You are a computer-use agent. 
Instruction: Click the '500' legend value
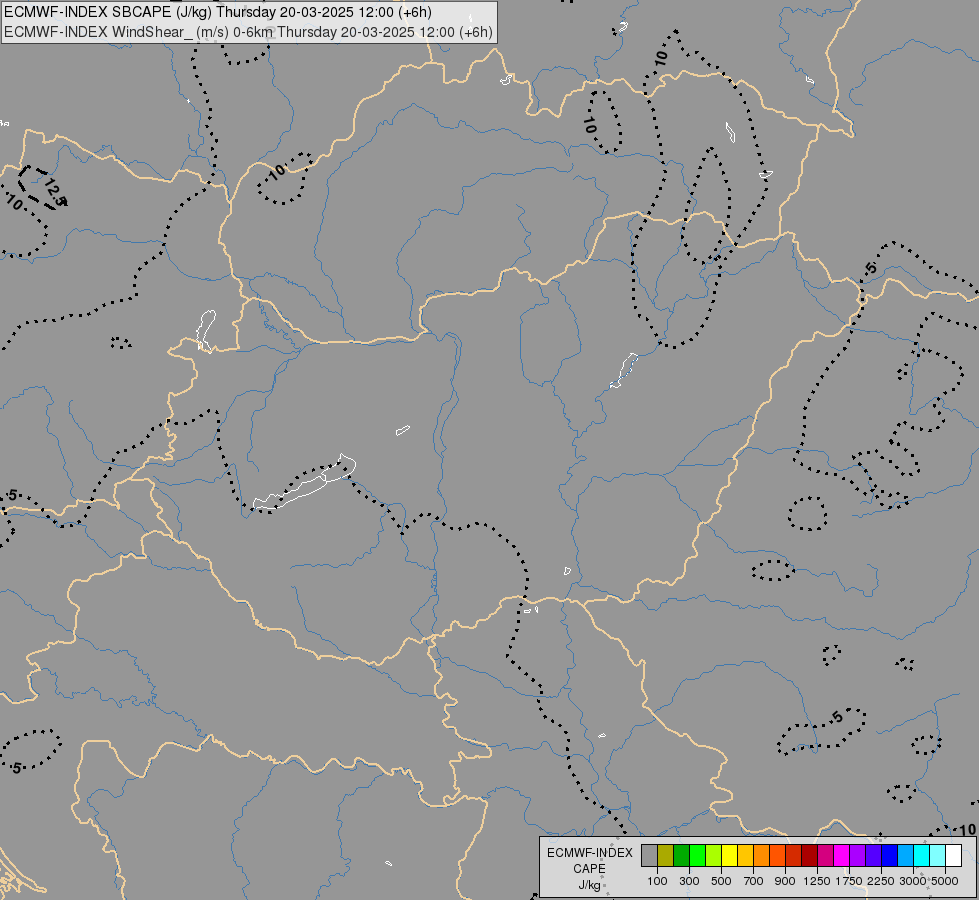point(721,881)
